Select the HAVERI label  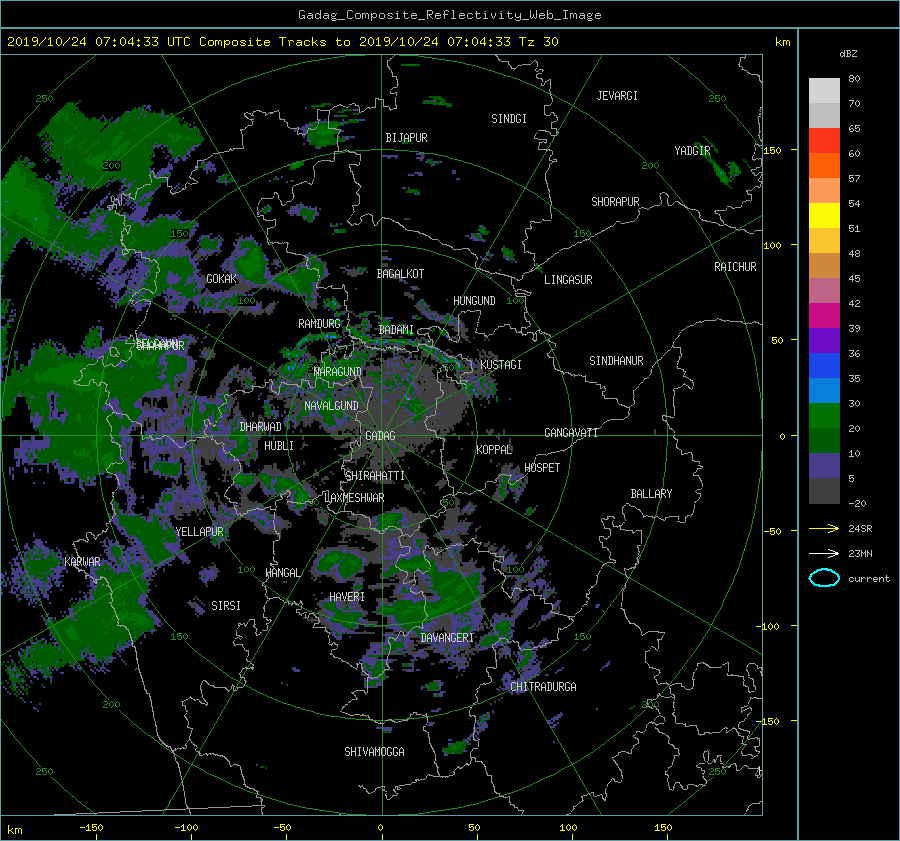click(x=347, y=597)
